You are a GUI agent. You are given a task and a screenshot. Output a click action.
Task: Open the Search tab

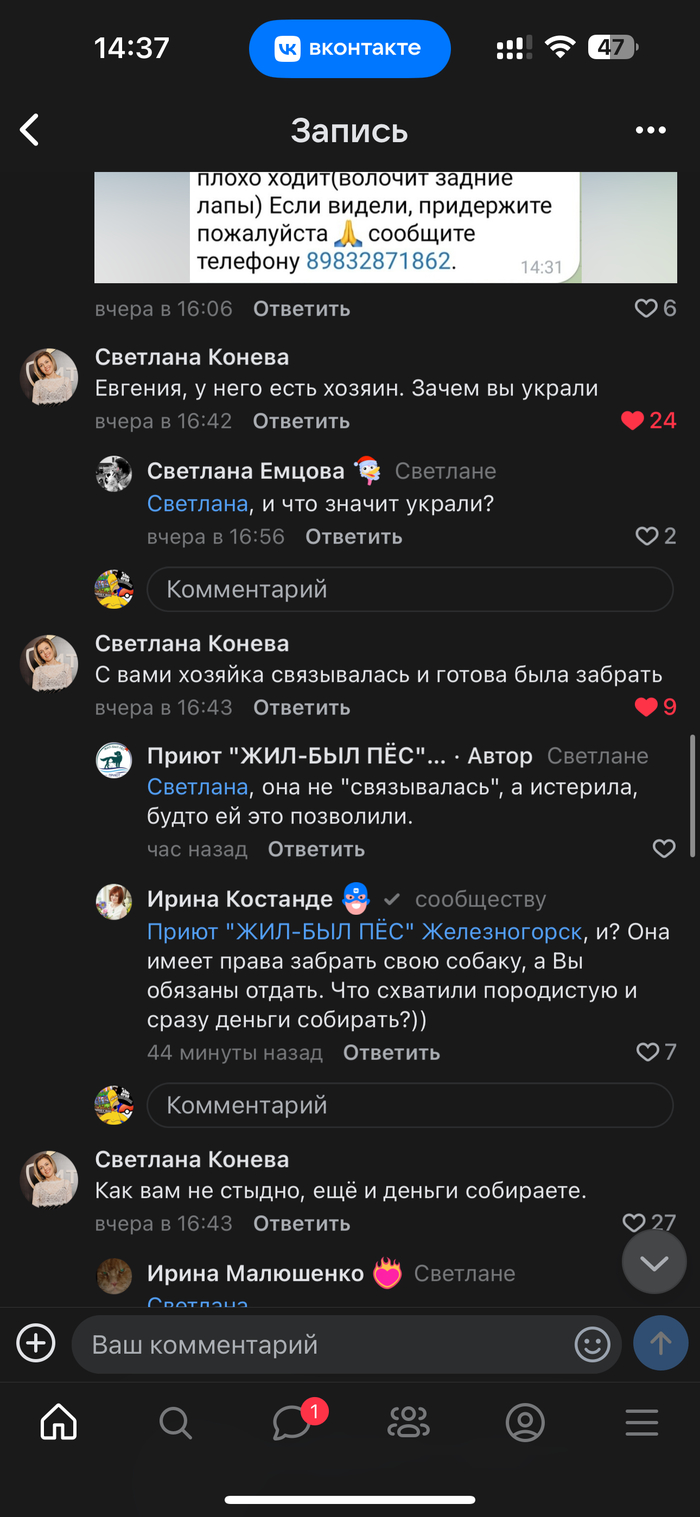tap(175, 1422)
